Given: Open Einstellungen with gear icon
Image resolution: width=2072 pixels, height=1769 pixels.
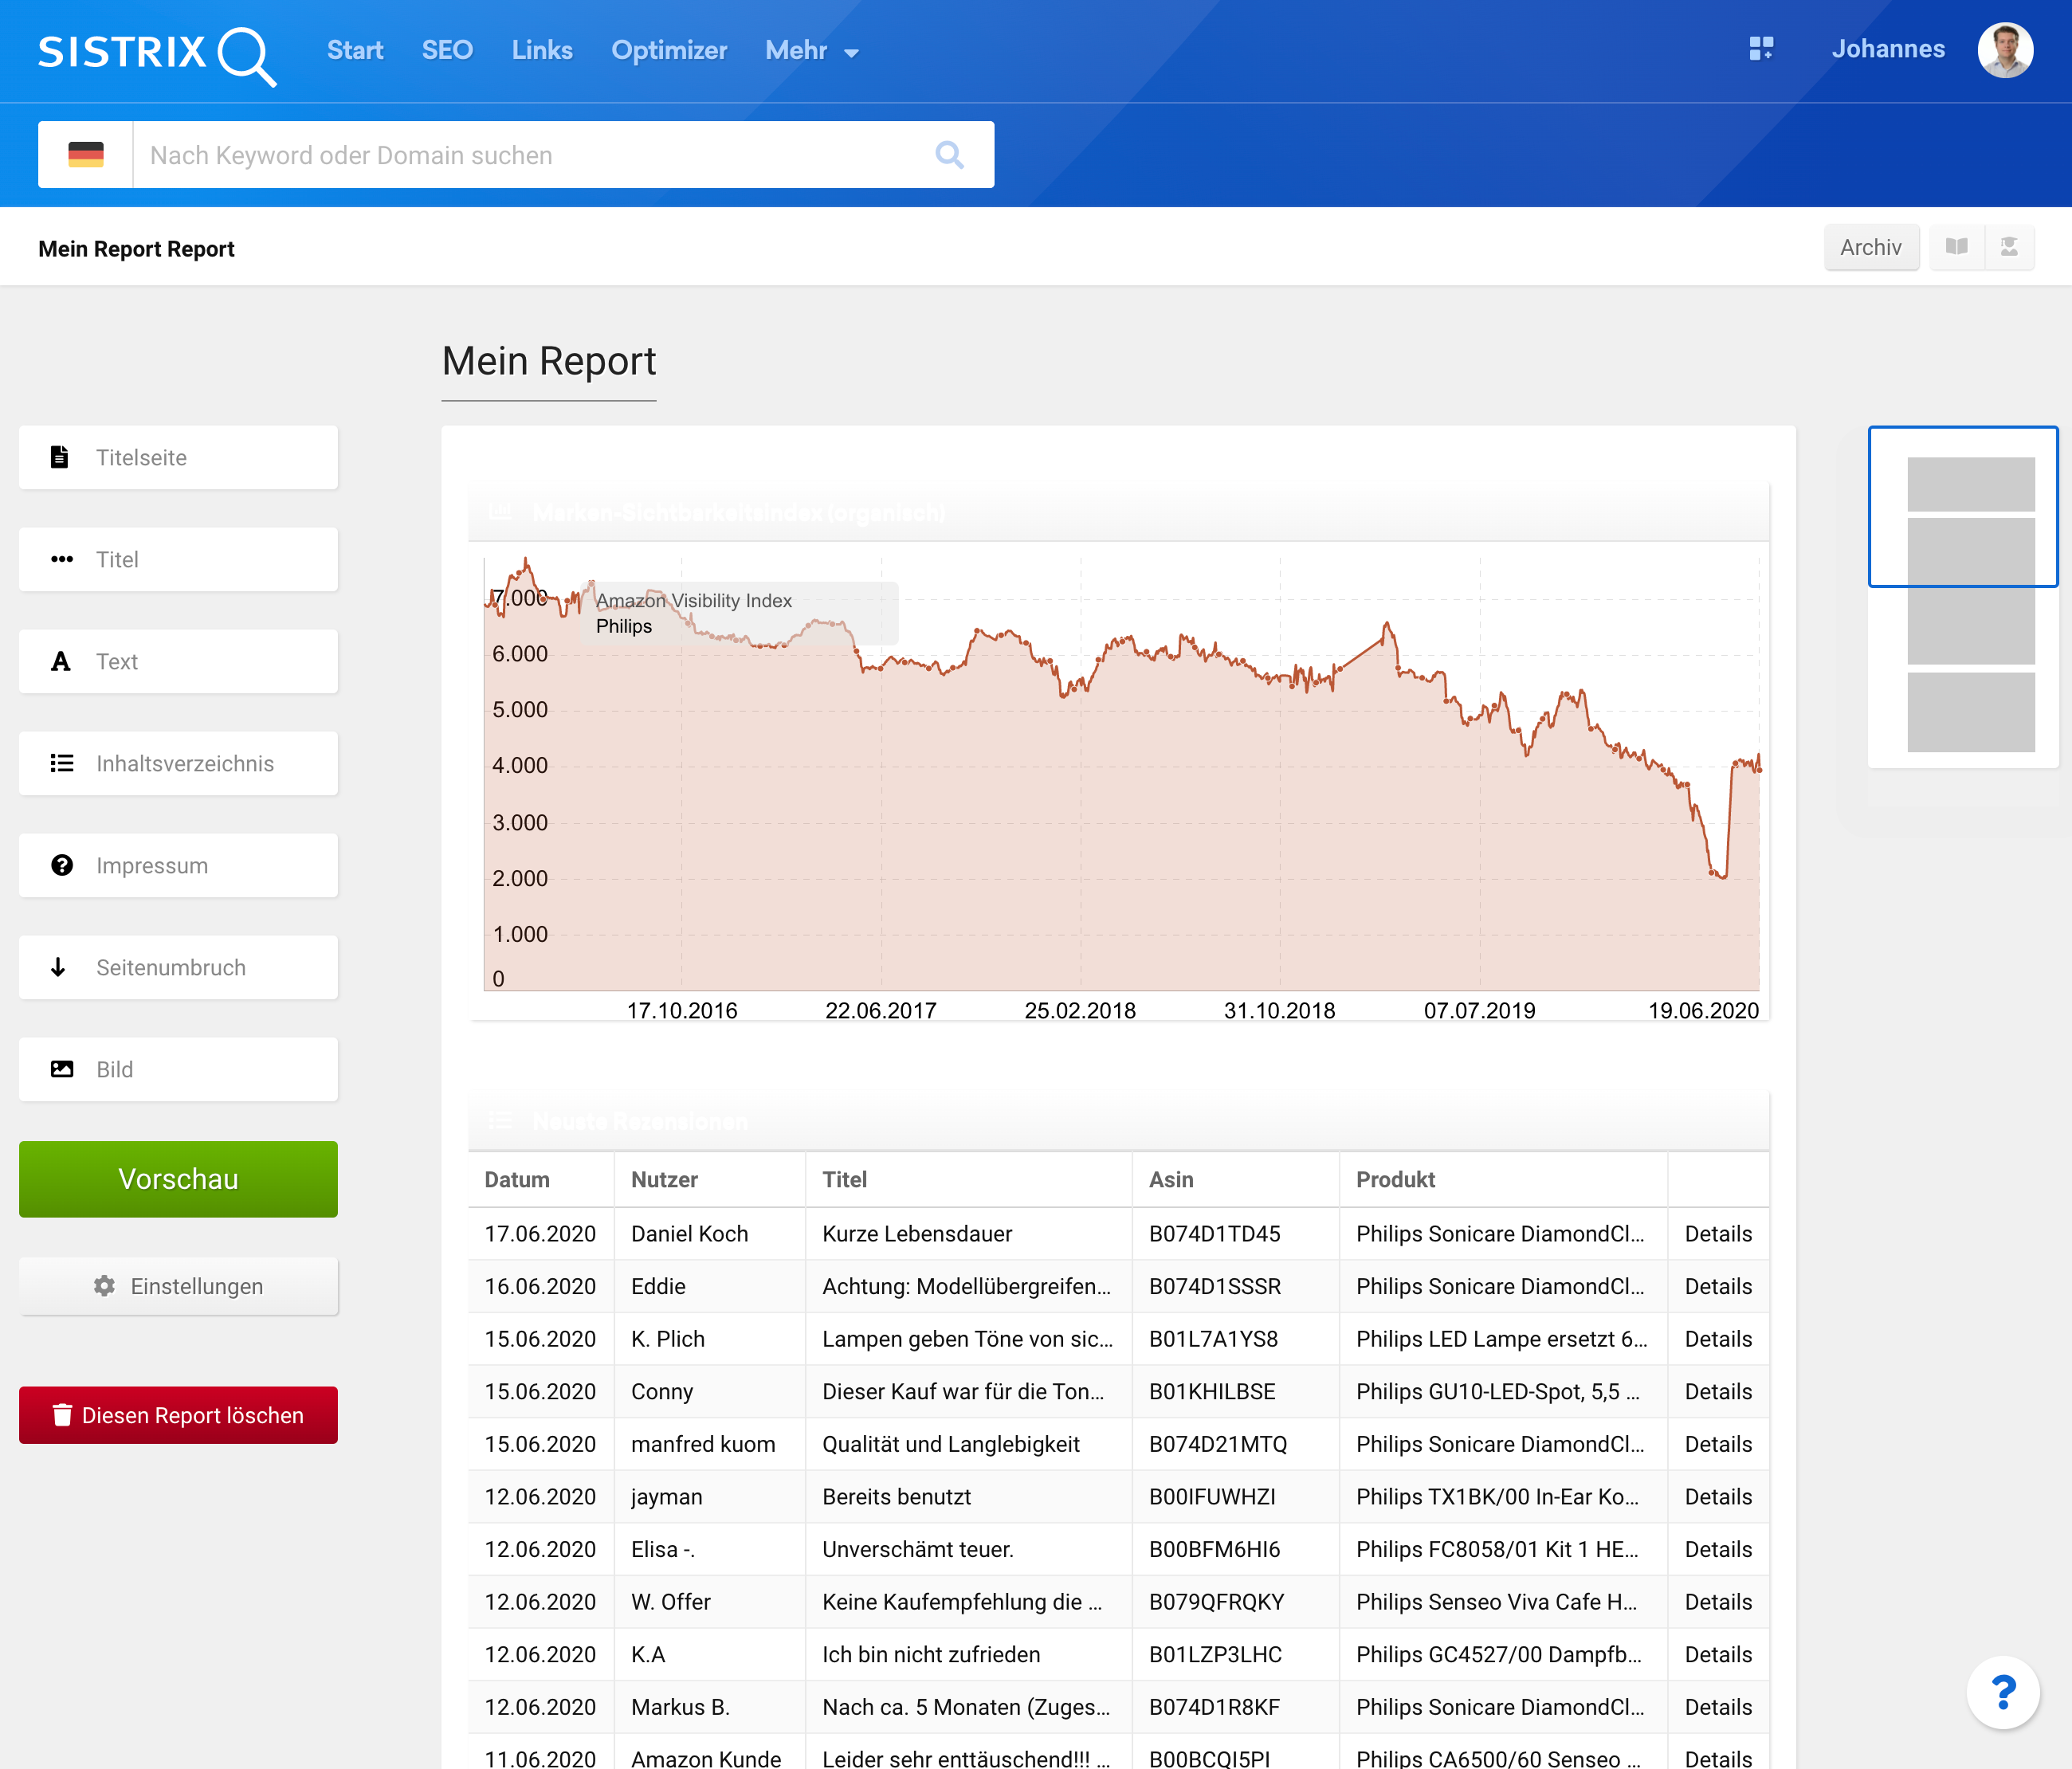Looking at the screenshot, I should pos(178,1287).
